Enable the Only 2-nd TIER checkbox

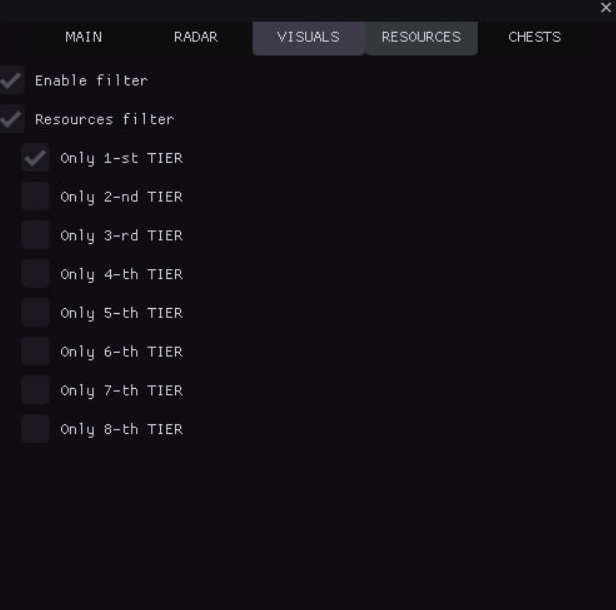tap(35, 197)
